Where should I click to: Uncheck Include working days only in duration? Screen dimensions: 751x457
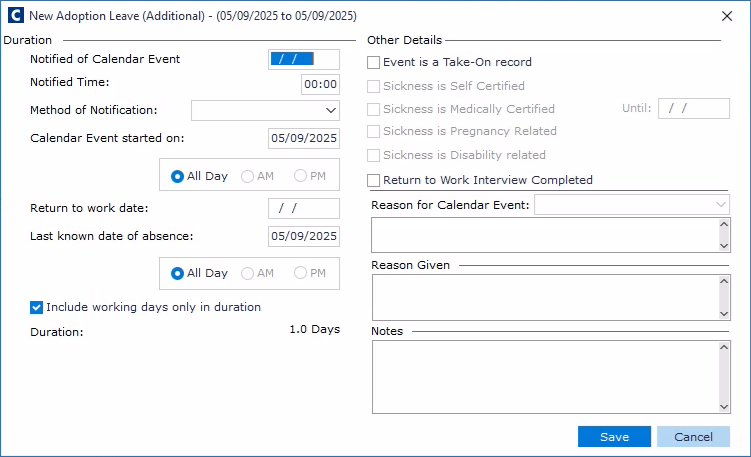click(37, 307)
